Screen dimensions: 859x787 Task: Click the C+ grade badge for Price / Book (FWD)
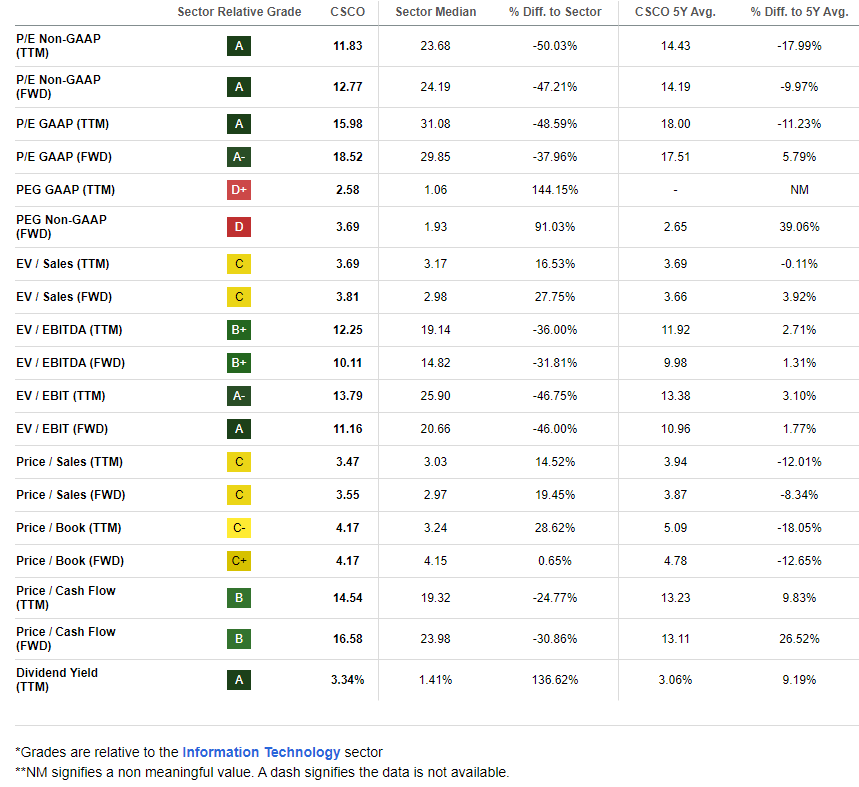pyautogui.click(x=239, y=561)
